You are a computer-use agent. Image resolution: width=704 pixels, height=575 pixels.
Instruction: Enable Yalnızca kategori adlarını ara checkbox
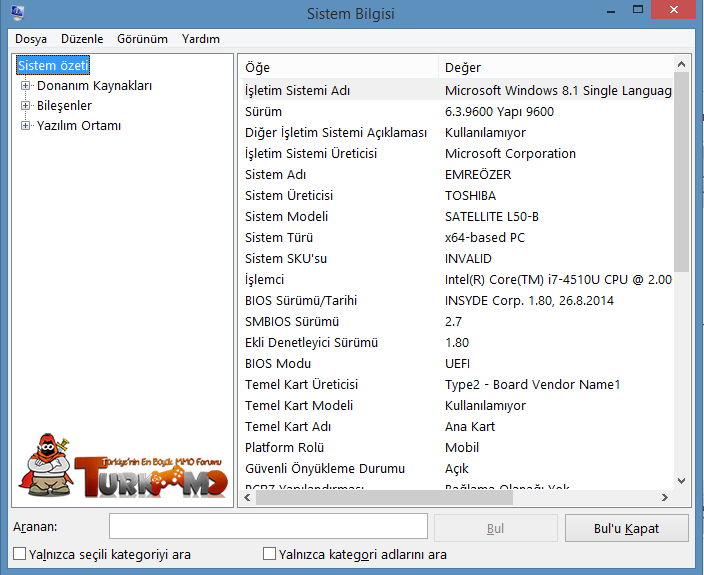click(269, 553)
